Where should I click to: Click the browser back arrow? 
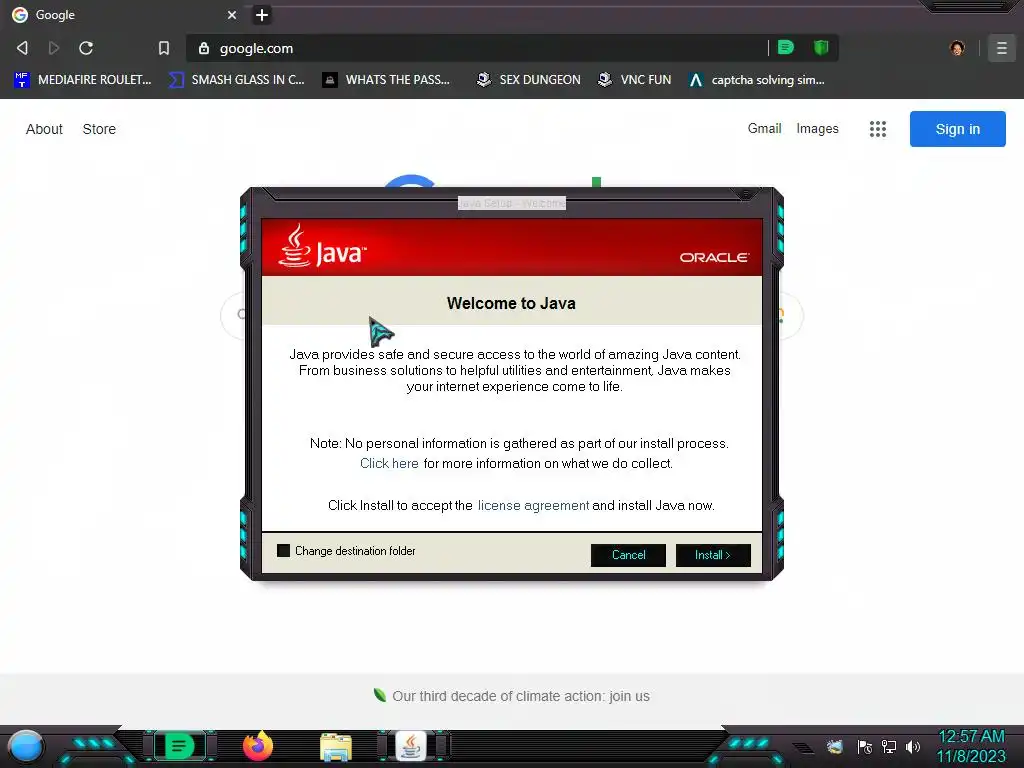22,48
